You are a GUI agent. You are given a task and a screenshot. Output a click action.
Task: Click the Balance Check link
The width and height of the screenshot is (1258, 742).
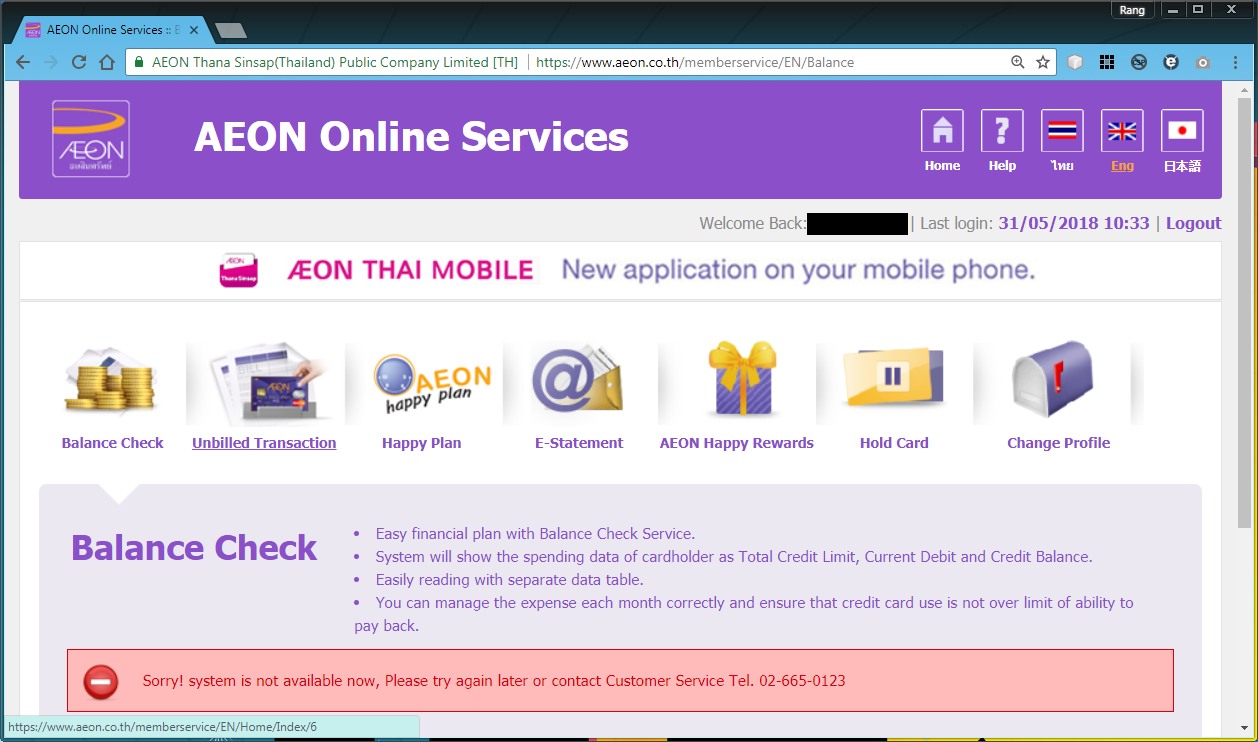(x=112, y=443)
